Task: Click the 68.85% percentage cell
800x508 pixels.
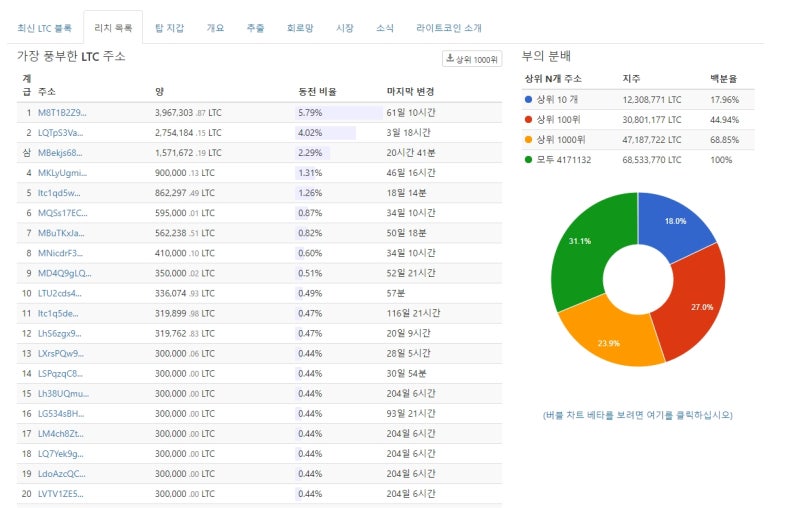Action: (724, 139)
